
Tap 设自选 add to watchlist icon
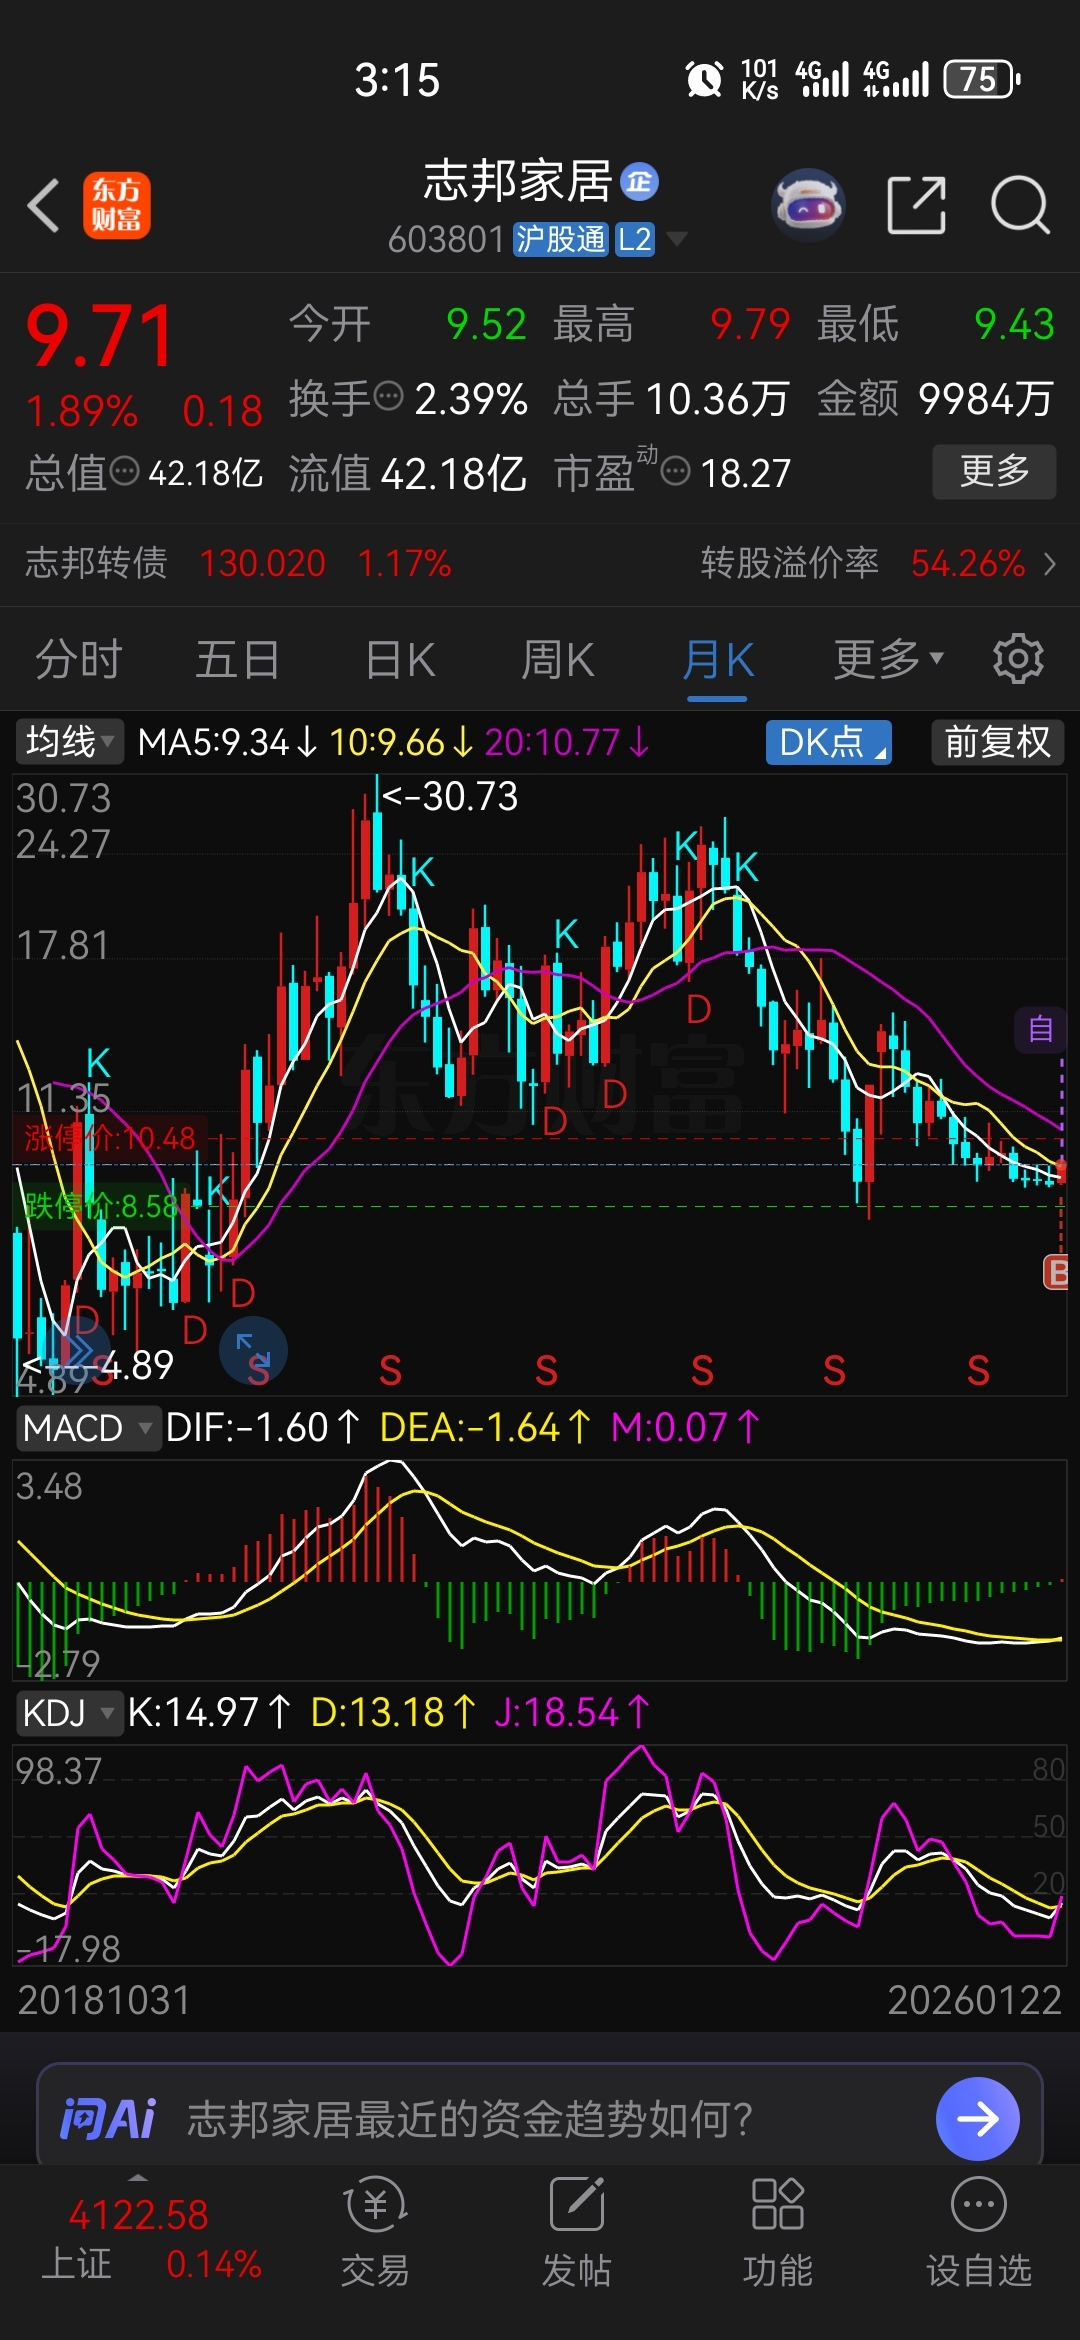(979, 2234)
